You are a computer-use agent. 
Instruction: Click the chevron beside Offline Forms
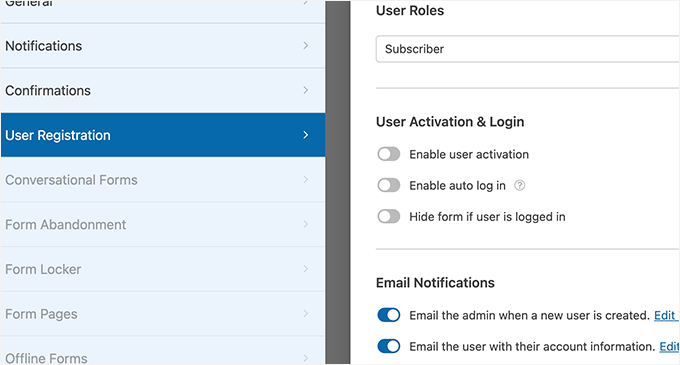pos(306,358)
